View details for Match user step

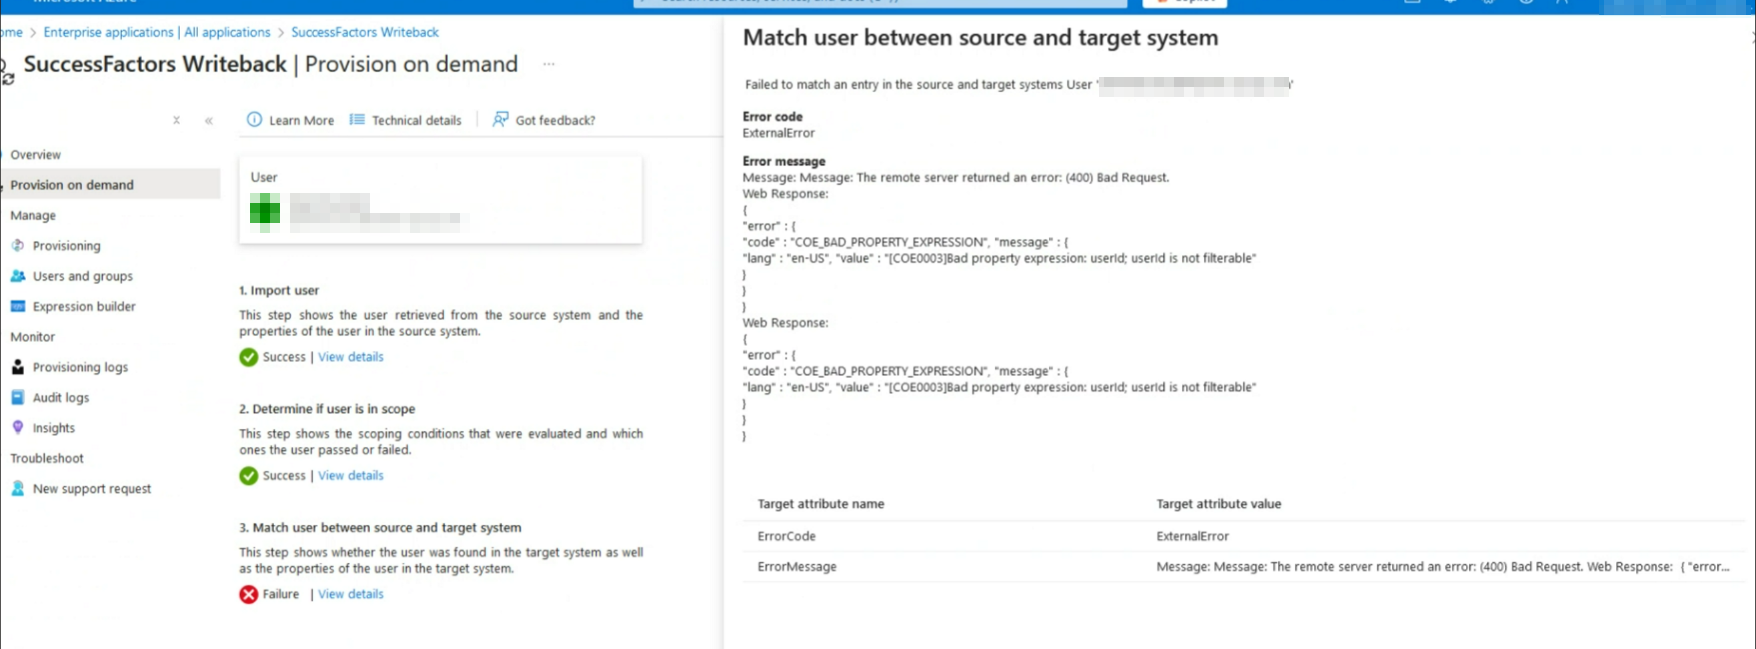pyautogui.click(x=351, y=594)
